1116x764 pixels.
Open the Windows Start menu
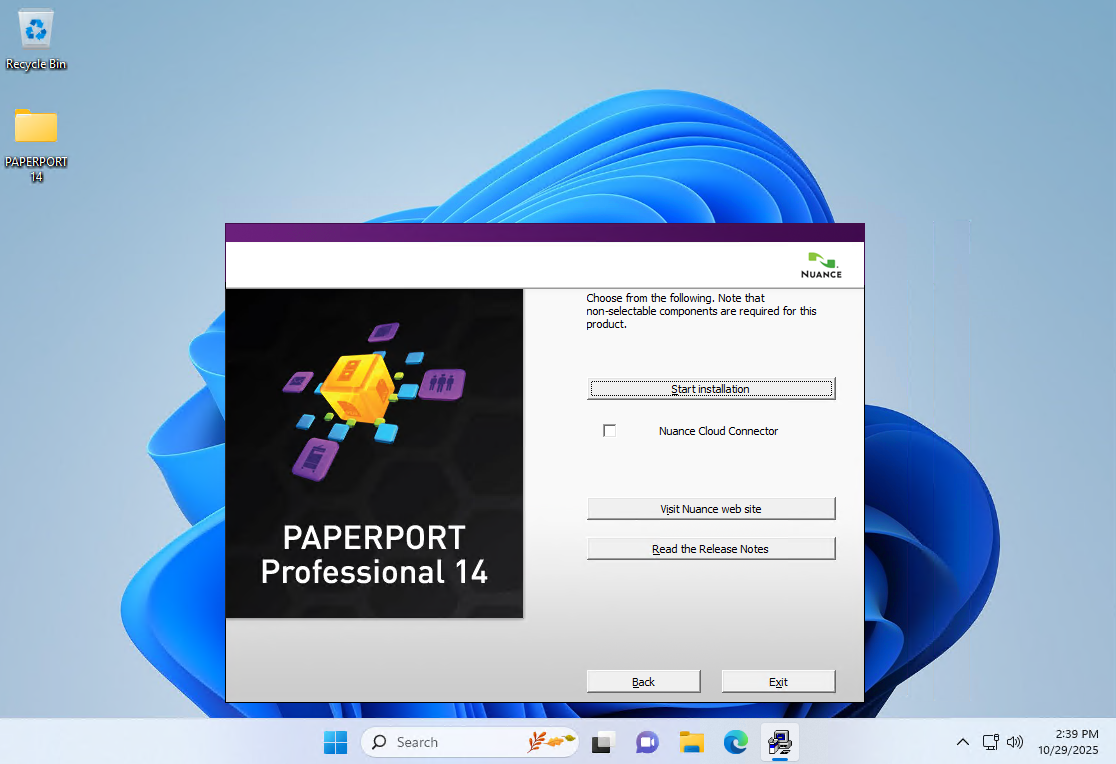pos(335,742)
